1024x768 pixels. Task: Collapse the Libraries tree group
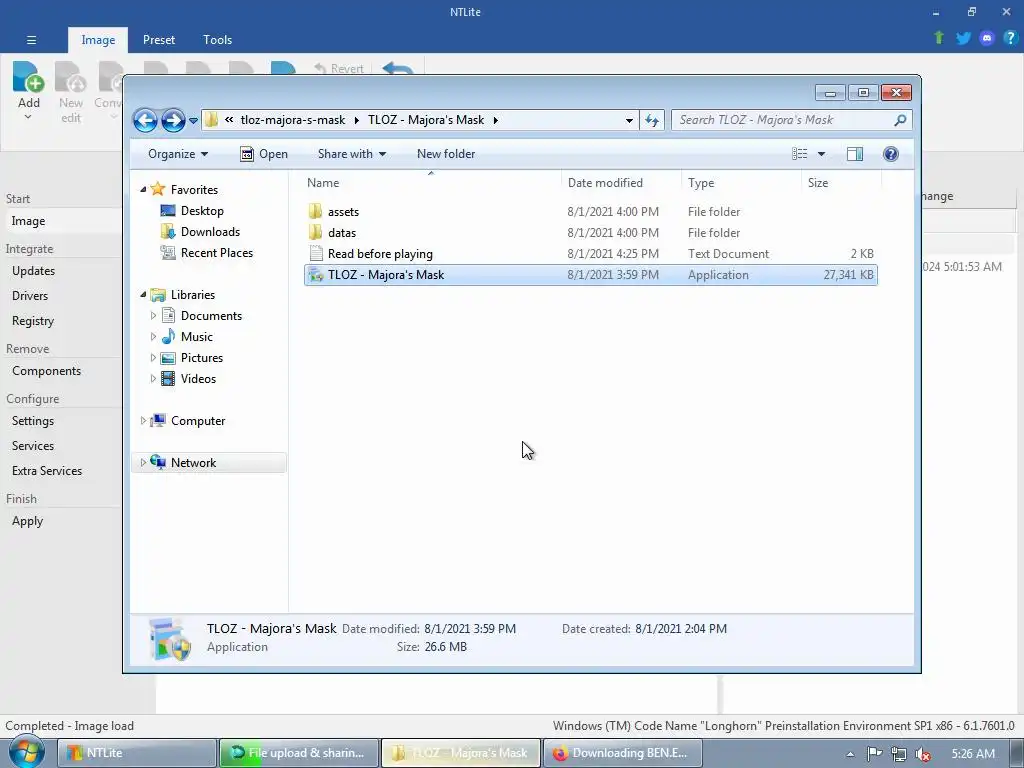143,295
